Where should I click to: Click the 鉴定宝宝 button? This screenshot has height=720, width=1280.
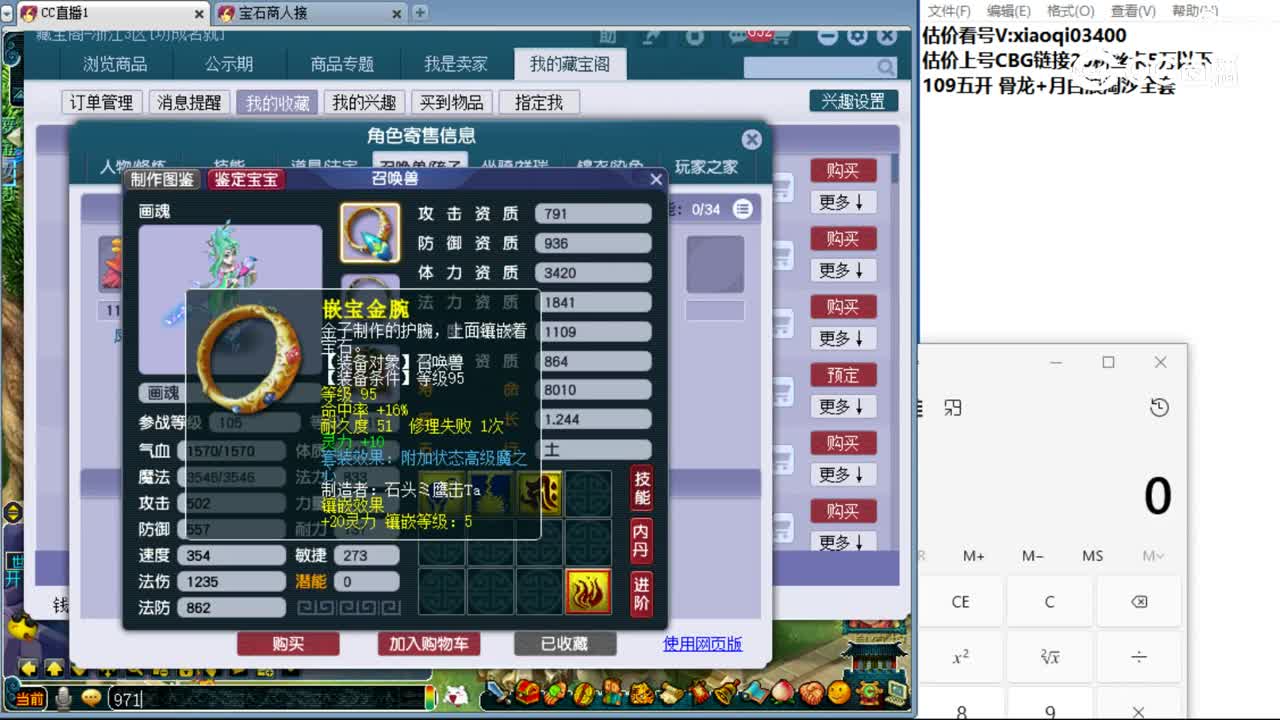tap(246, 179)
